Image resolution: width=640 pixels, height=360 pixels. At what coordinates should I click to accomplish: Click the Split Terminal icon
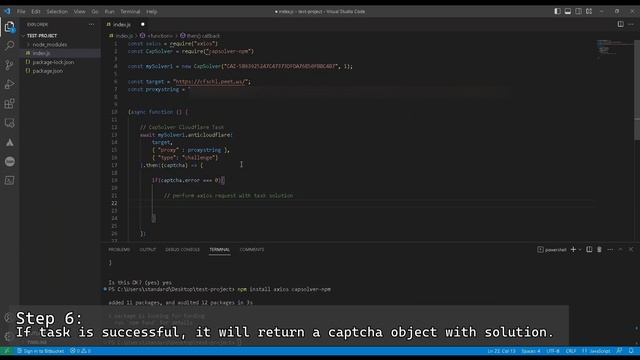589,249
